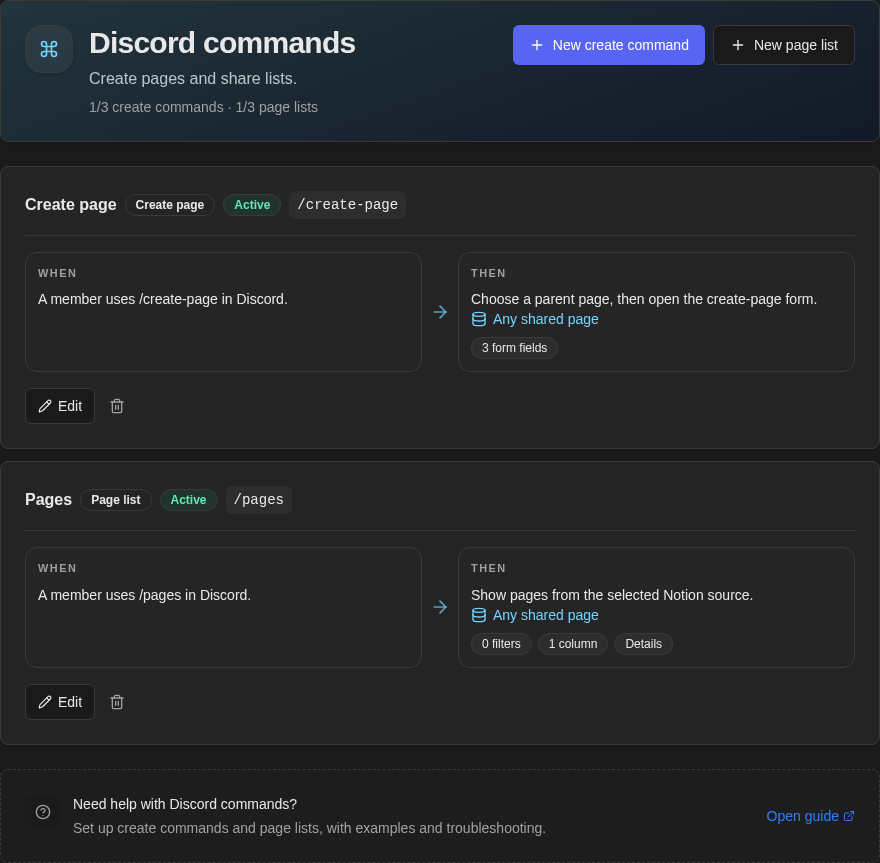Image resolution: width=880 pixels, height=863 pixels.
Task: Delete the Pages command with trash icon
Action: (x=117, y=702)
